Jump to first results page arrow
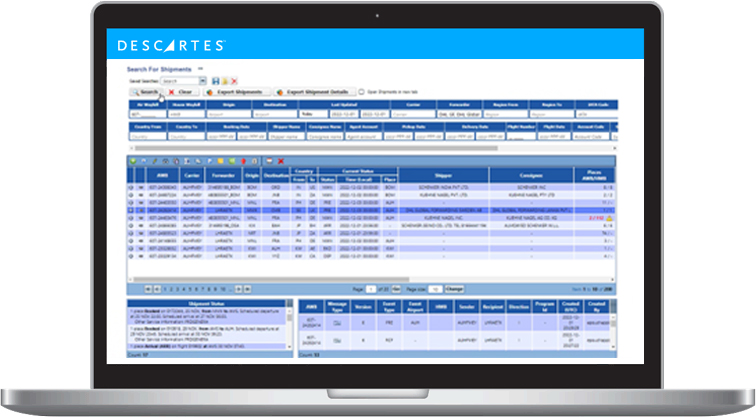 point(147,288)
